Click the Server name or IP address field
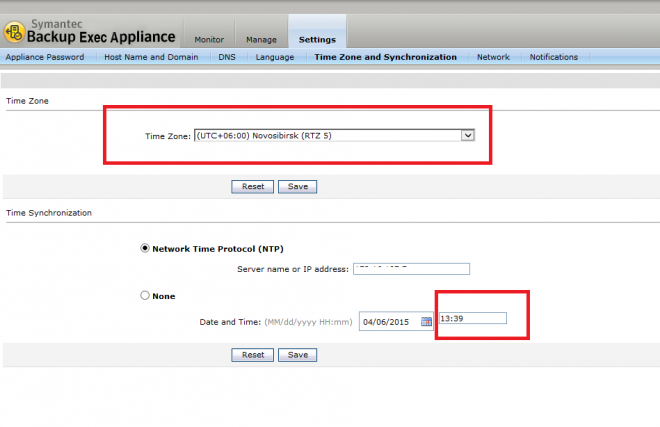The image size is (660, 427). point(411,269)
